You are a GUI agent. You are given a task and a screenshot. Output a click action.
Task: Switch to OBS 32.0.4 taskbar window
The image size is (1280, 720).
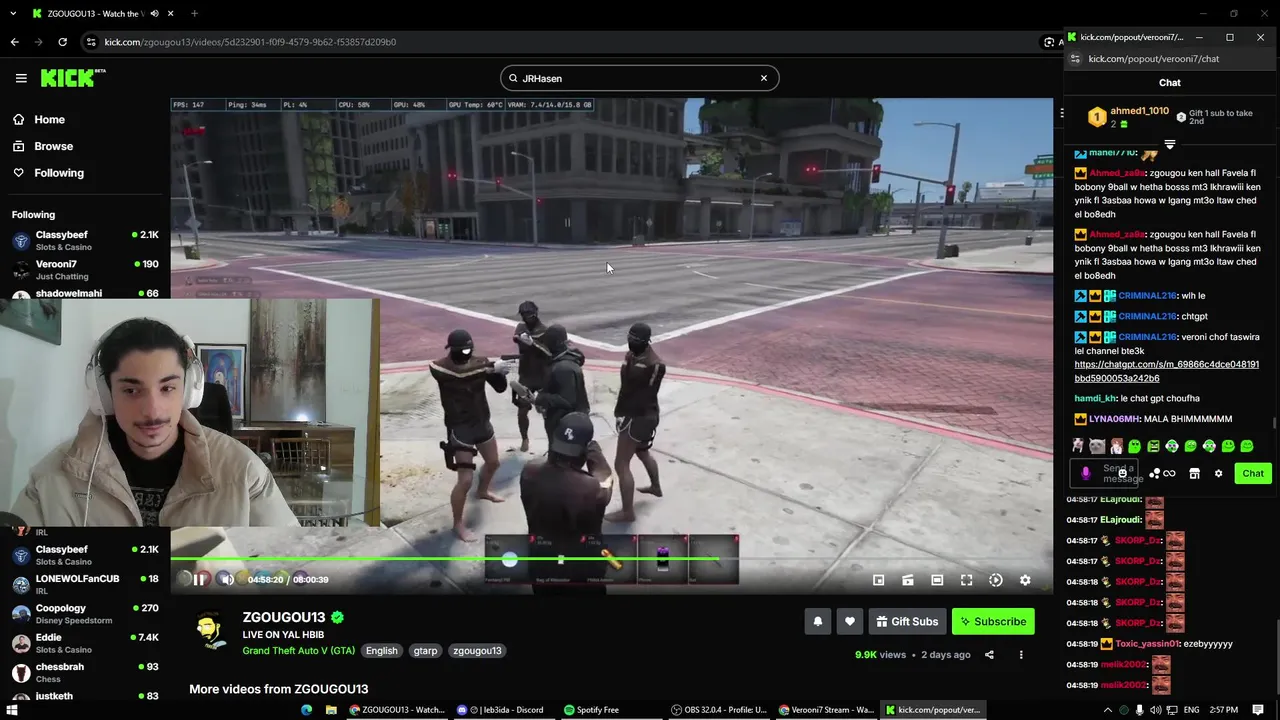tap(719, 710)
